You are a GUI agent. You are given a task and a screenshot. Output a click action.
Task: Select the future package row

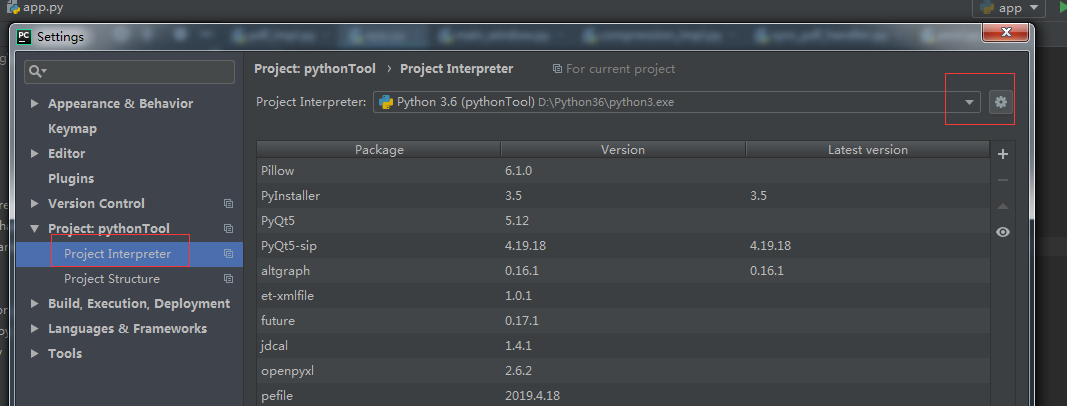(623, 320)
